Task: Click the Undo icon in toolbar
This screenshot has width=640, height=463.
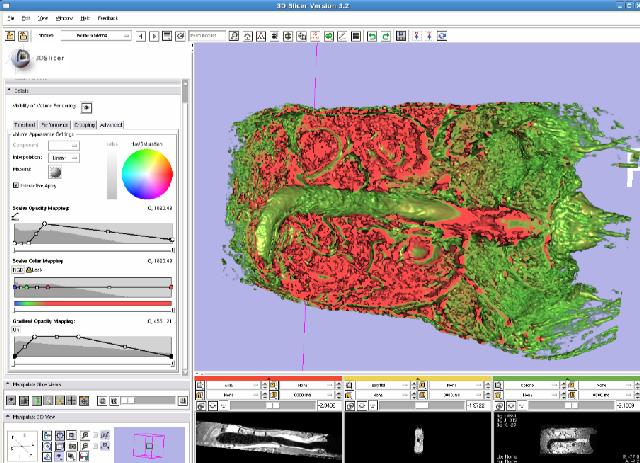Action: (x=371, y=36)
